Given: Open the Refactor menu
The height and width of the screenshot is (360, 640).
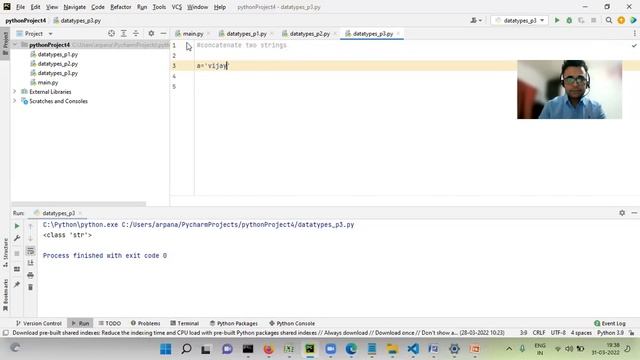Looking at the screenshot, I should coord(120,7).
